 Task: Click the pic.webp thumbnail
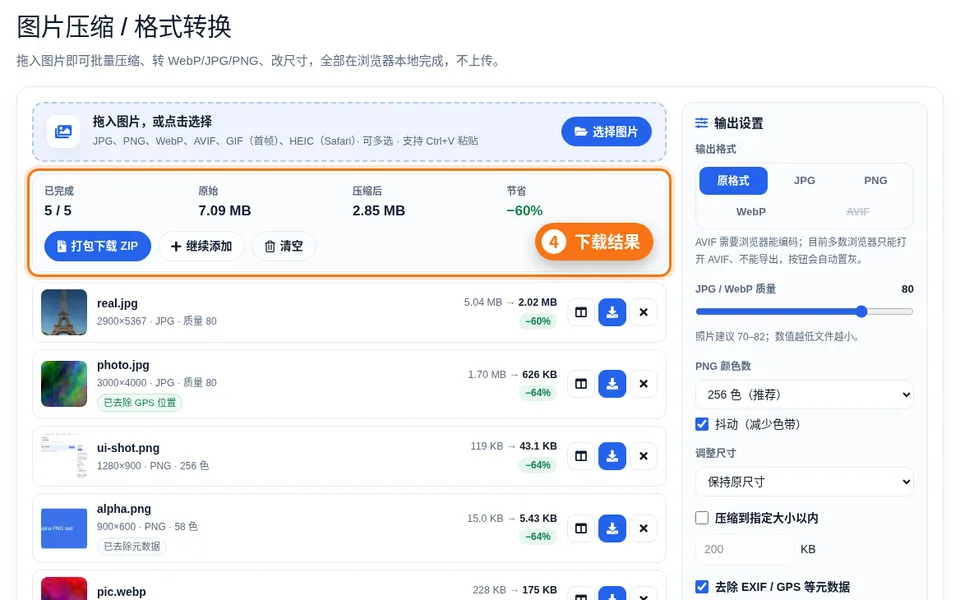[64, 589]
